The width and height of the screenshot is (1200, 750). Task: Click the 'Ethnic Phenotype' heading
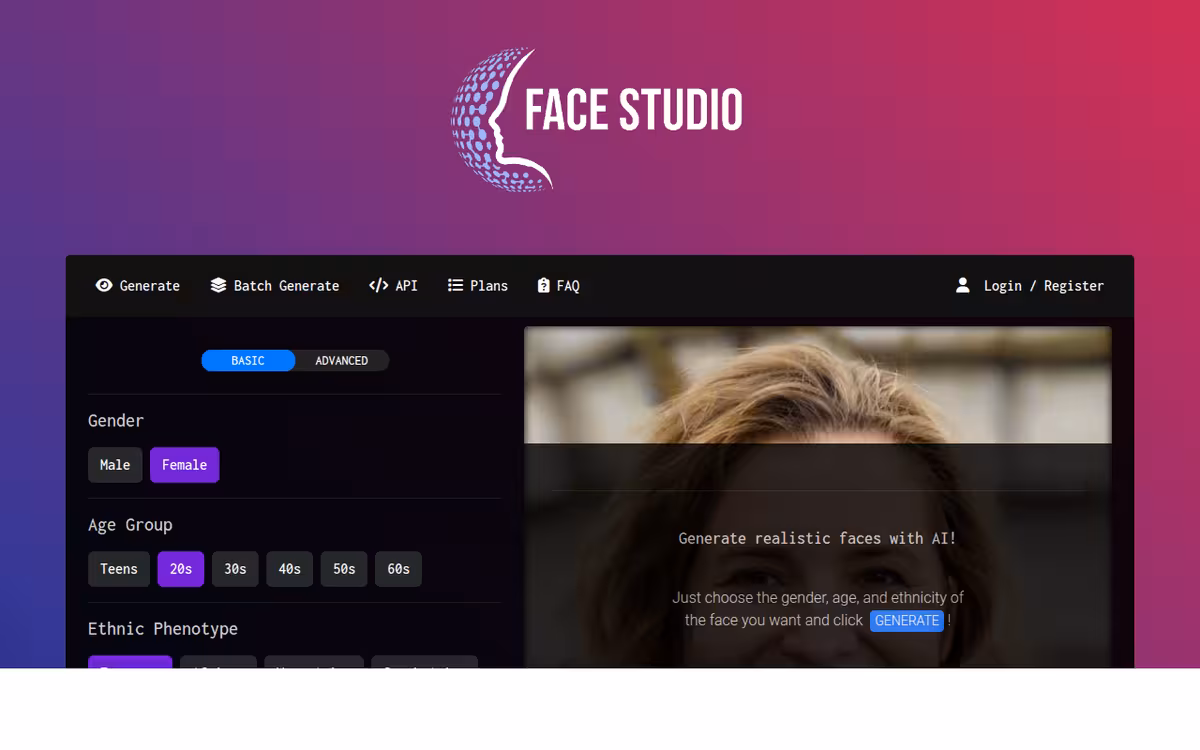163,629
